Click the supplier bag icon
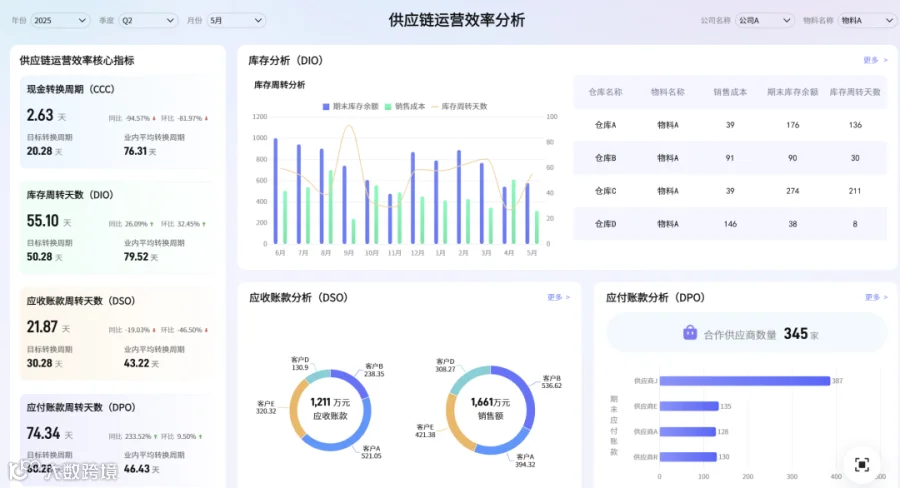 [690, 332]
